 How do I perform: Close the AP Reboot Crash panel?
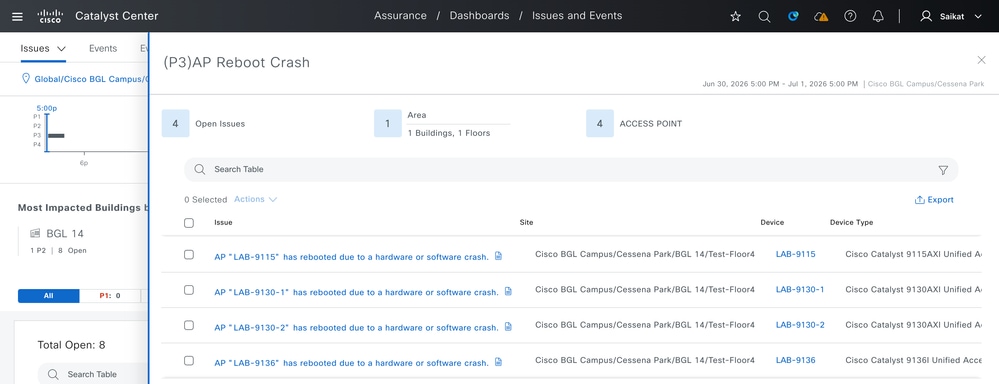[x=981, y=60]
